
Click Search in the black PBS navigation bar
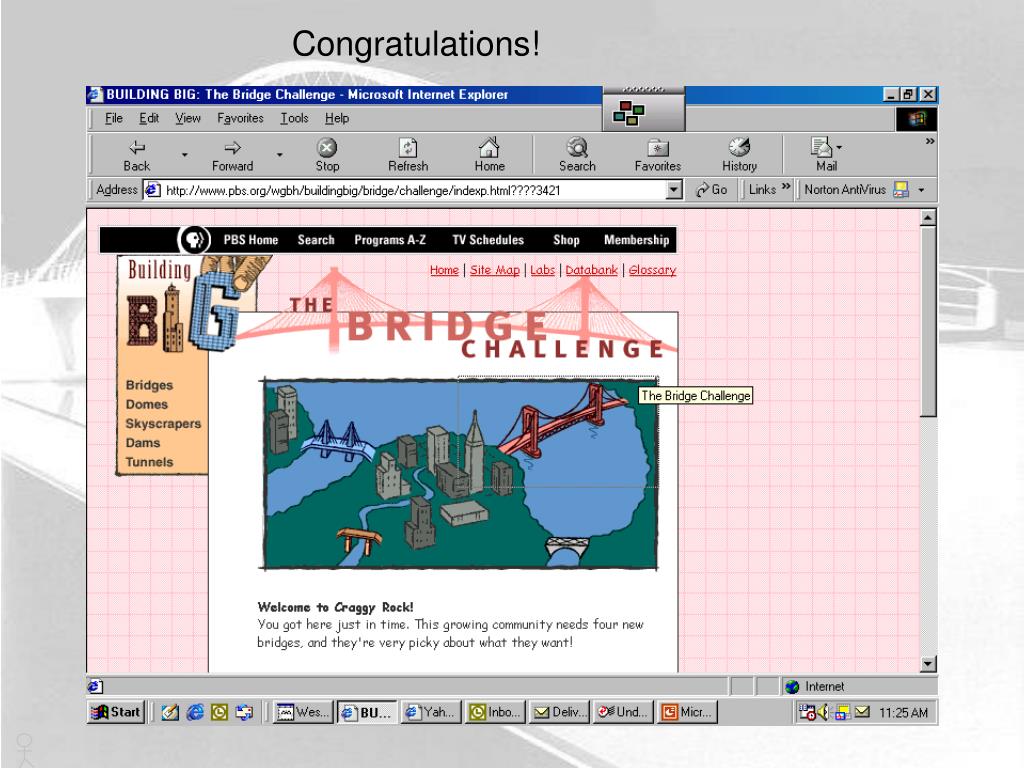click(316, 240)
